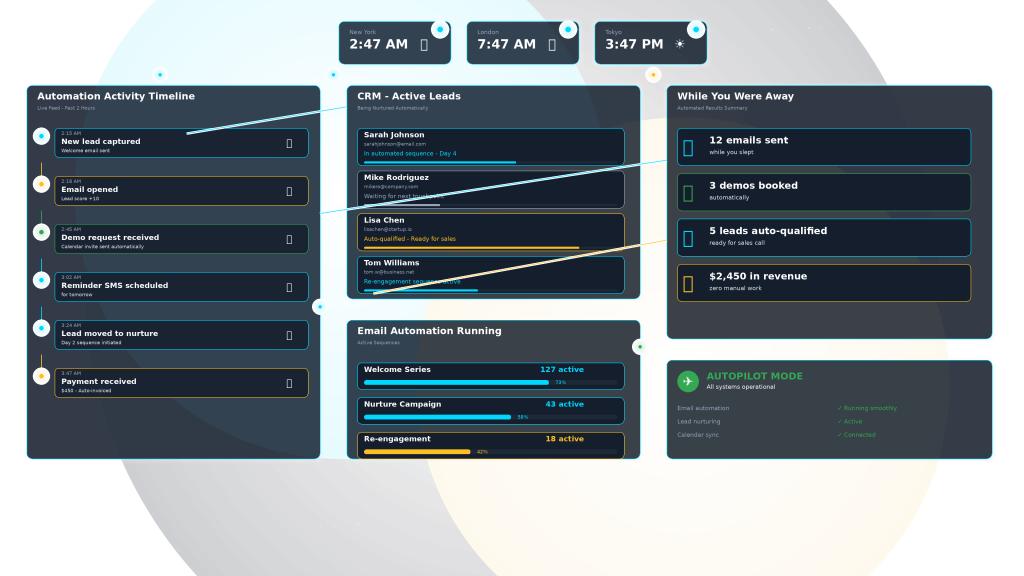Open the Tom Williams lead entry
Viewport: 1024px width, 576px height.
[490, 274]
